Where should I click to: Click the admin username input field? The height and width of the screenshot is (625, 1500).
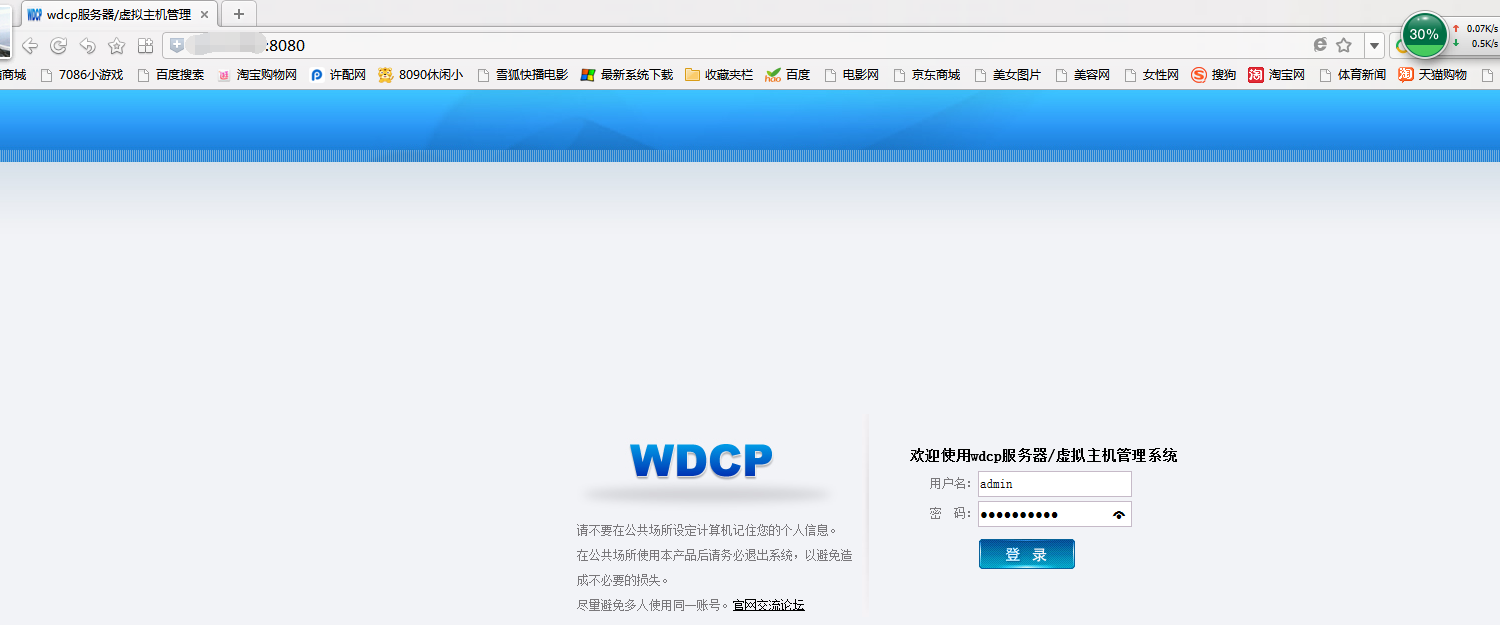(x=1054, y=483)
